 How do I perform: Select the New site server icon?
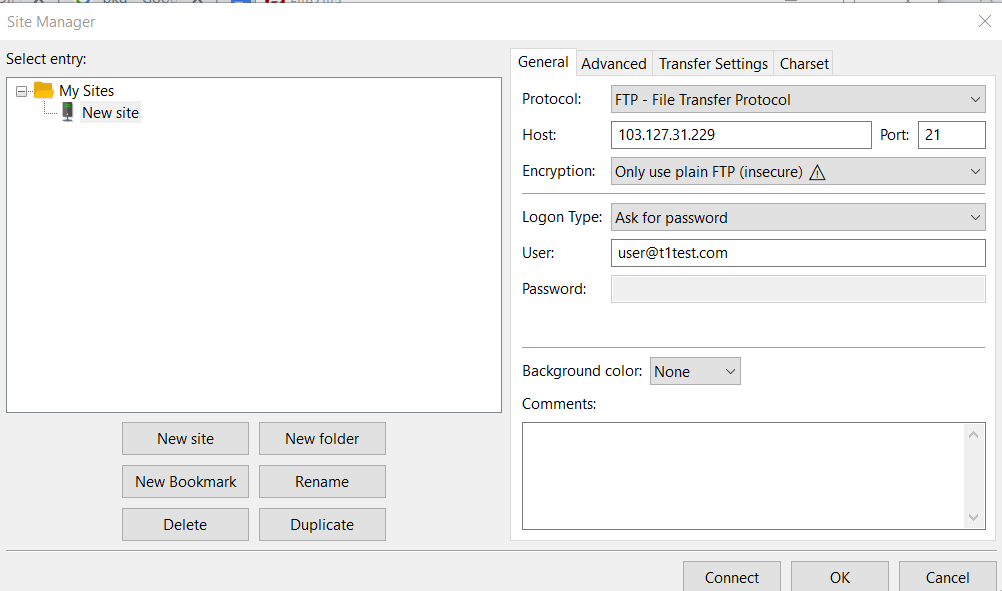[67, 112]
